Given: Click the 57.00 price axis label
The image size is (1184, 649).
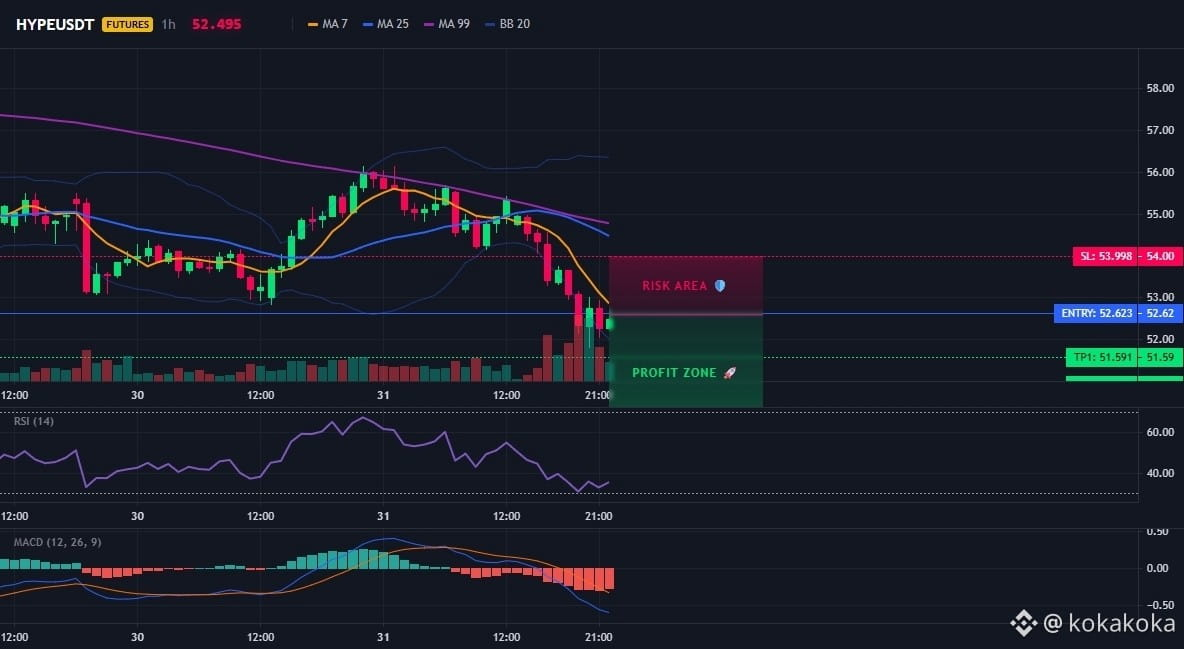Looking at the screenshot, I should pyautogui.click(x=1160, y=130).
